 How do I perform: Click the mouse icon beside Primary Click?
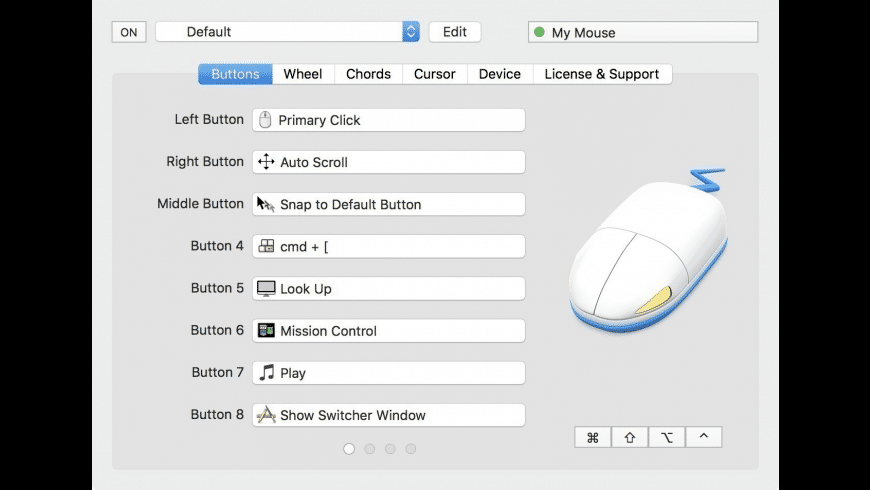265,120
